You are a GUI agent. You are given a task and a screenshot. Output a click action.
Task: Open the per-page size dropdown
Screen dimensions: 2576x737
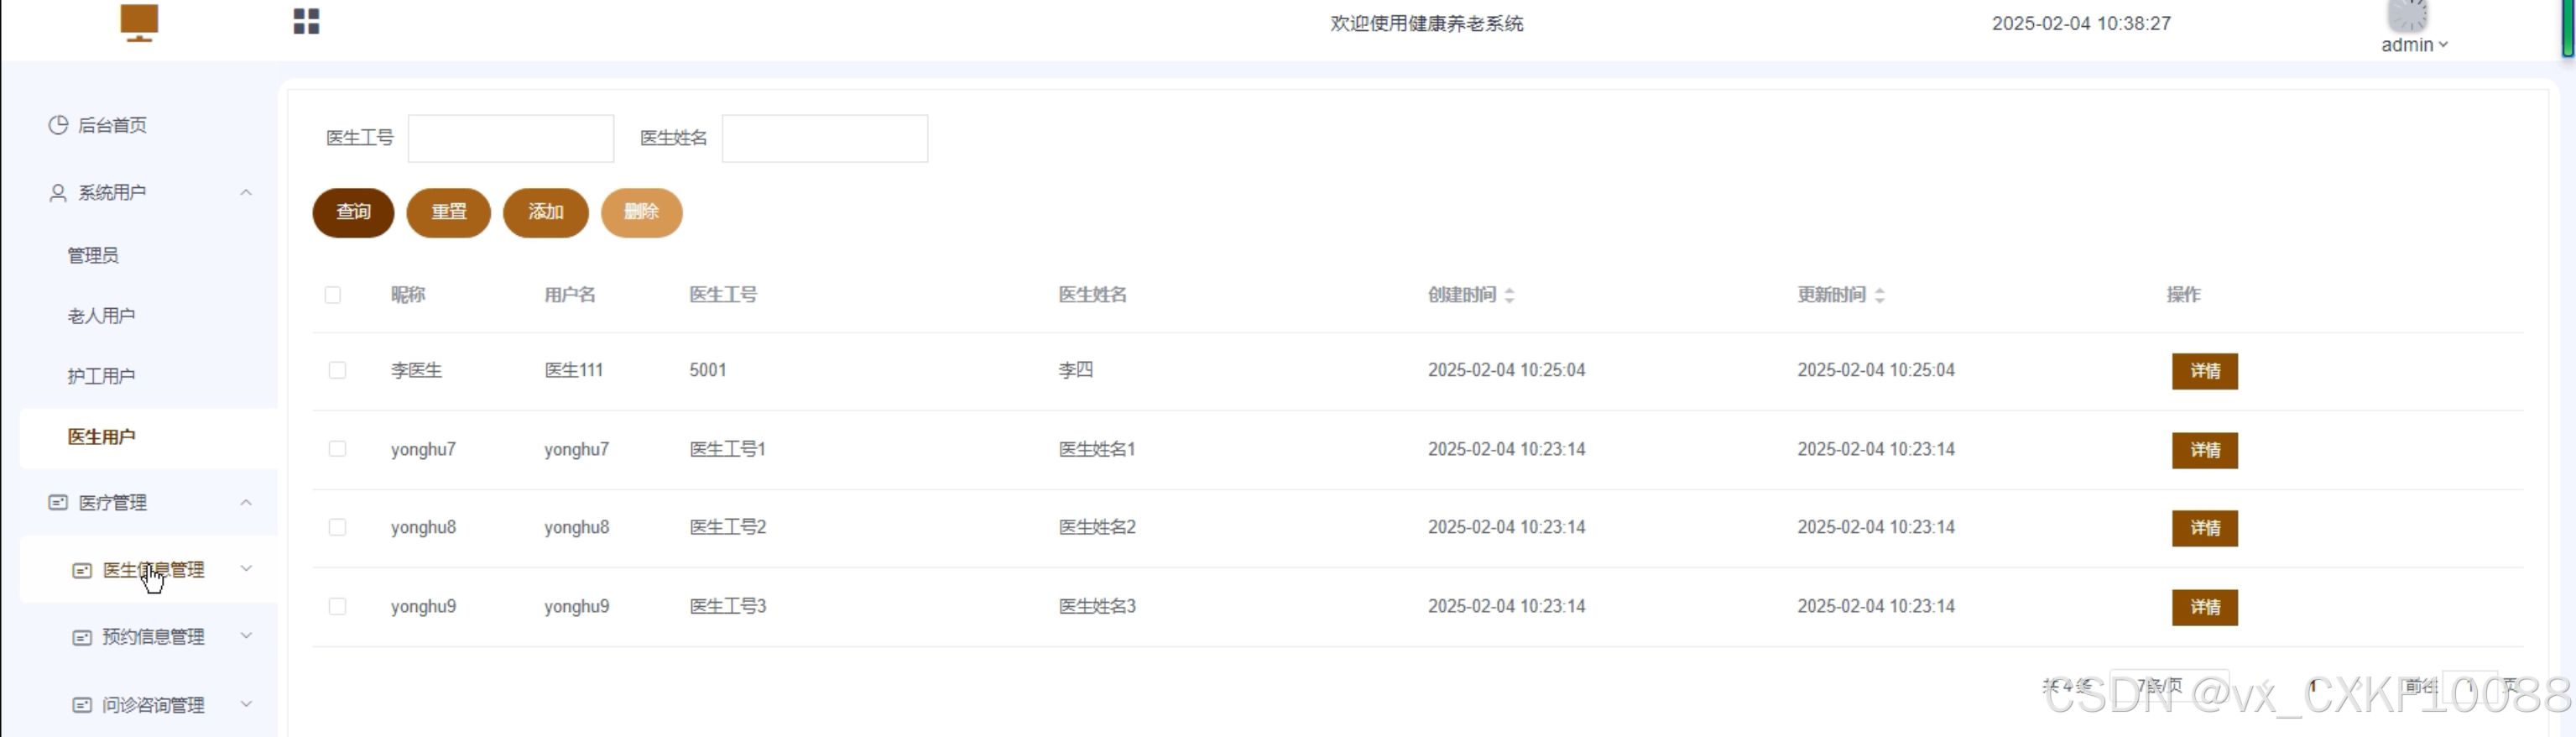coord(2169,686)
